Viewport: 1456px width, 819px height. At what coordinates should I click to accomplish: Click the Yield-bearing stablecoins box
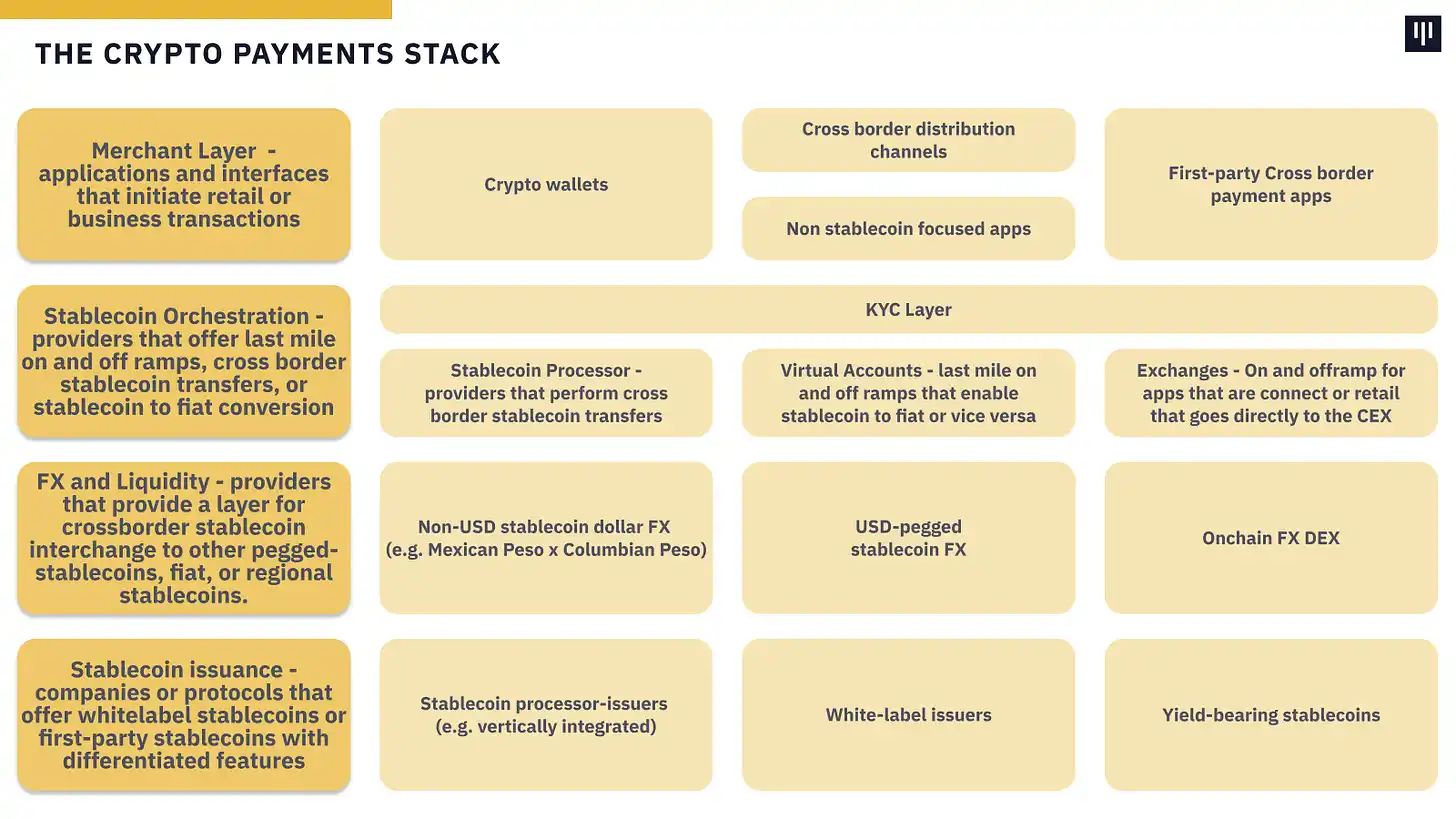1270,715
